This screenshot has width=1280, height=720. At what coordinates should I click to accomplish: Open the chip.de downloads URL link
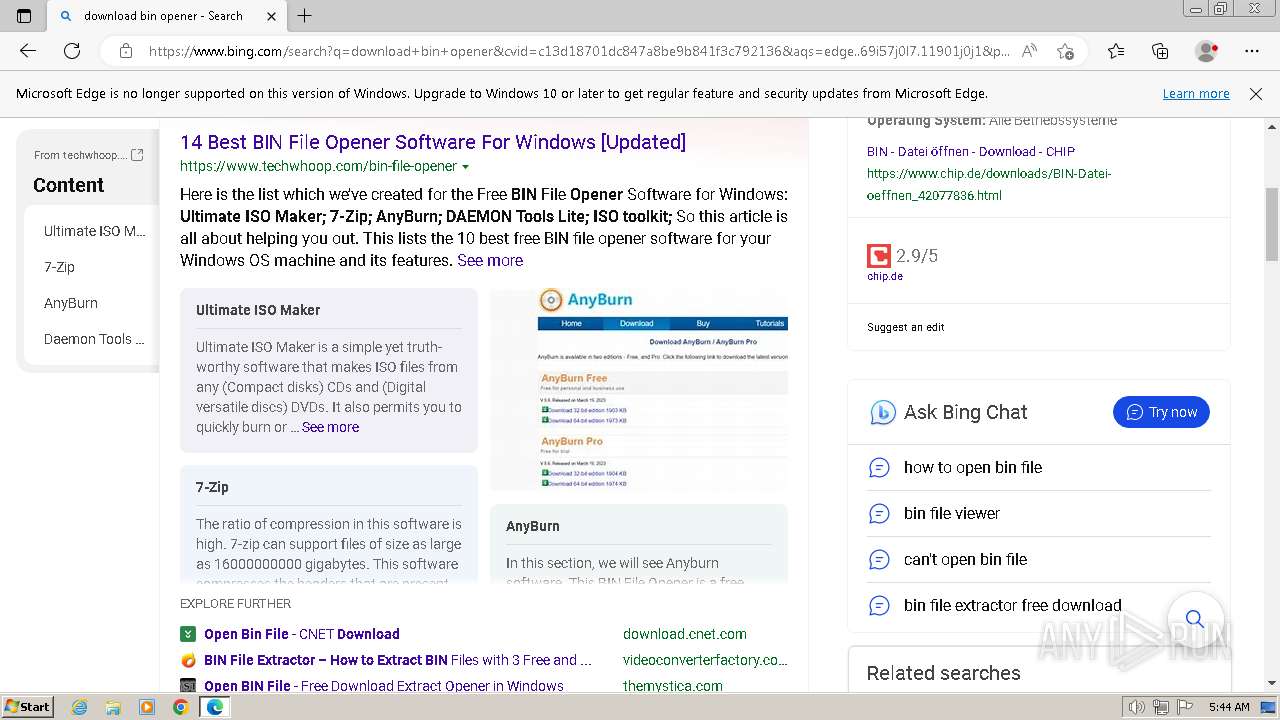[989, 184]
